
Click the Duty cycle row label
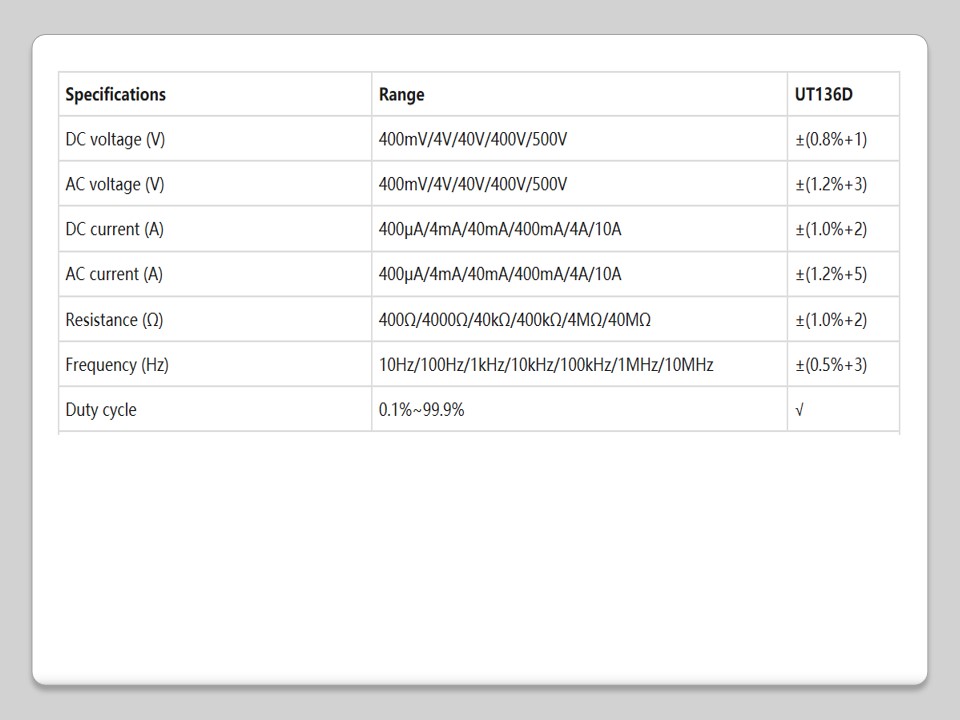point(101,410)
